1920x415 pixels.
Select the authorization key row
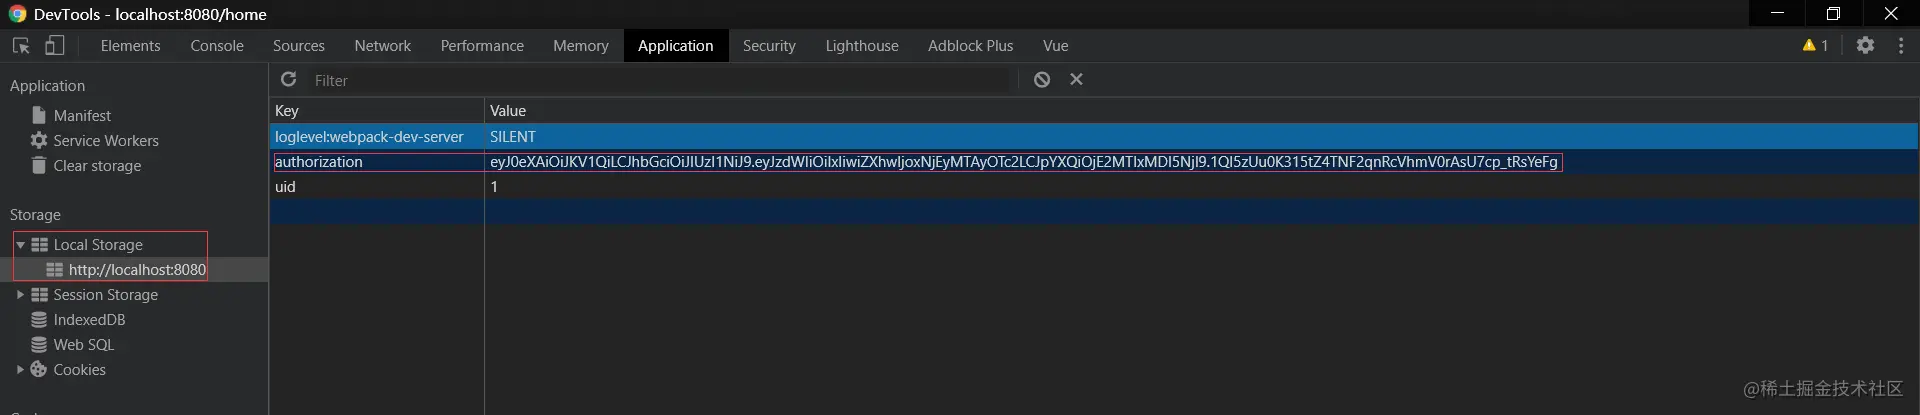pyautogui.click(x=1094, y=162)
